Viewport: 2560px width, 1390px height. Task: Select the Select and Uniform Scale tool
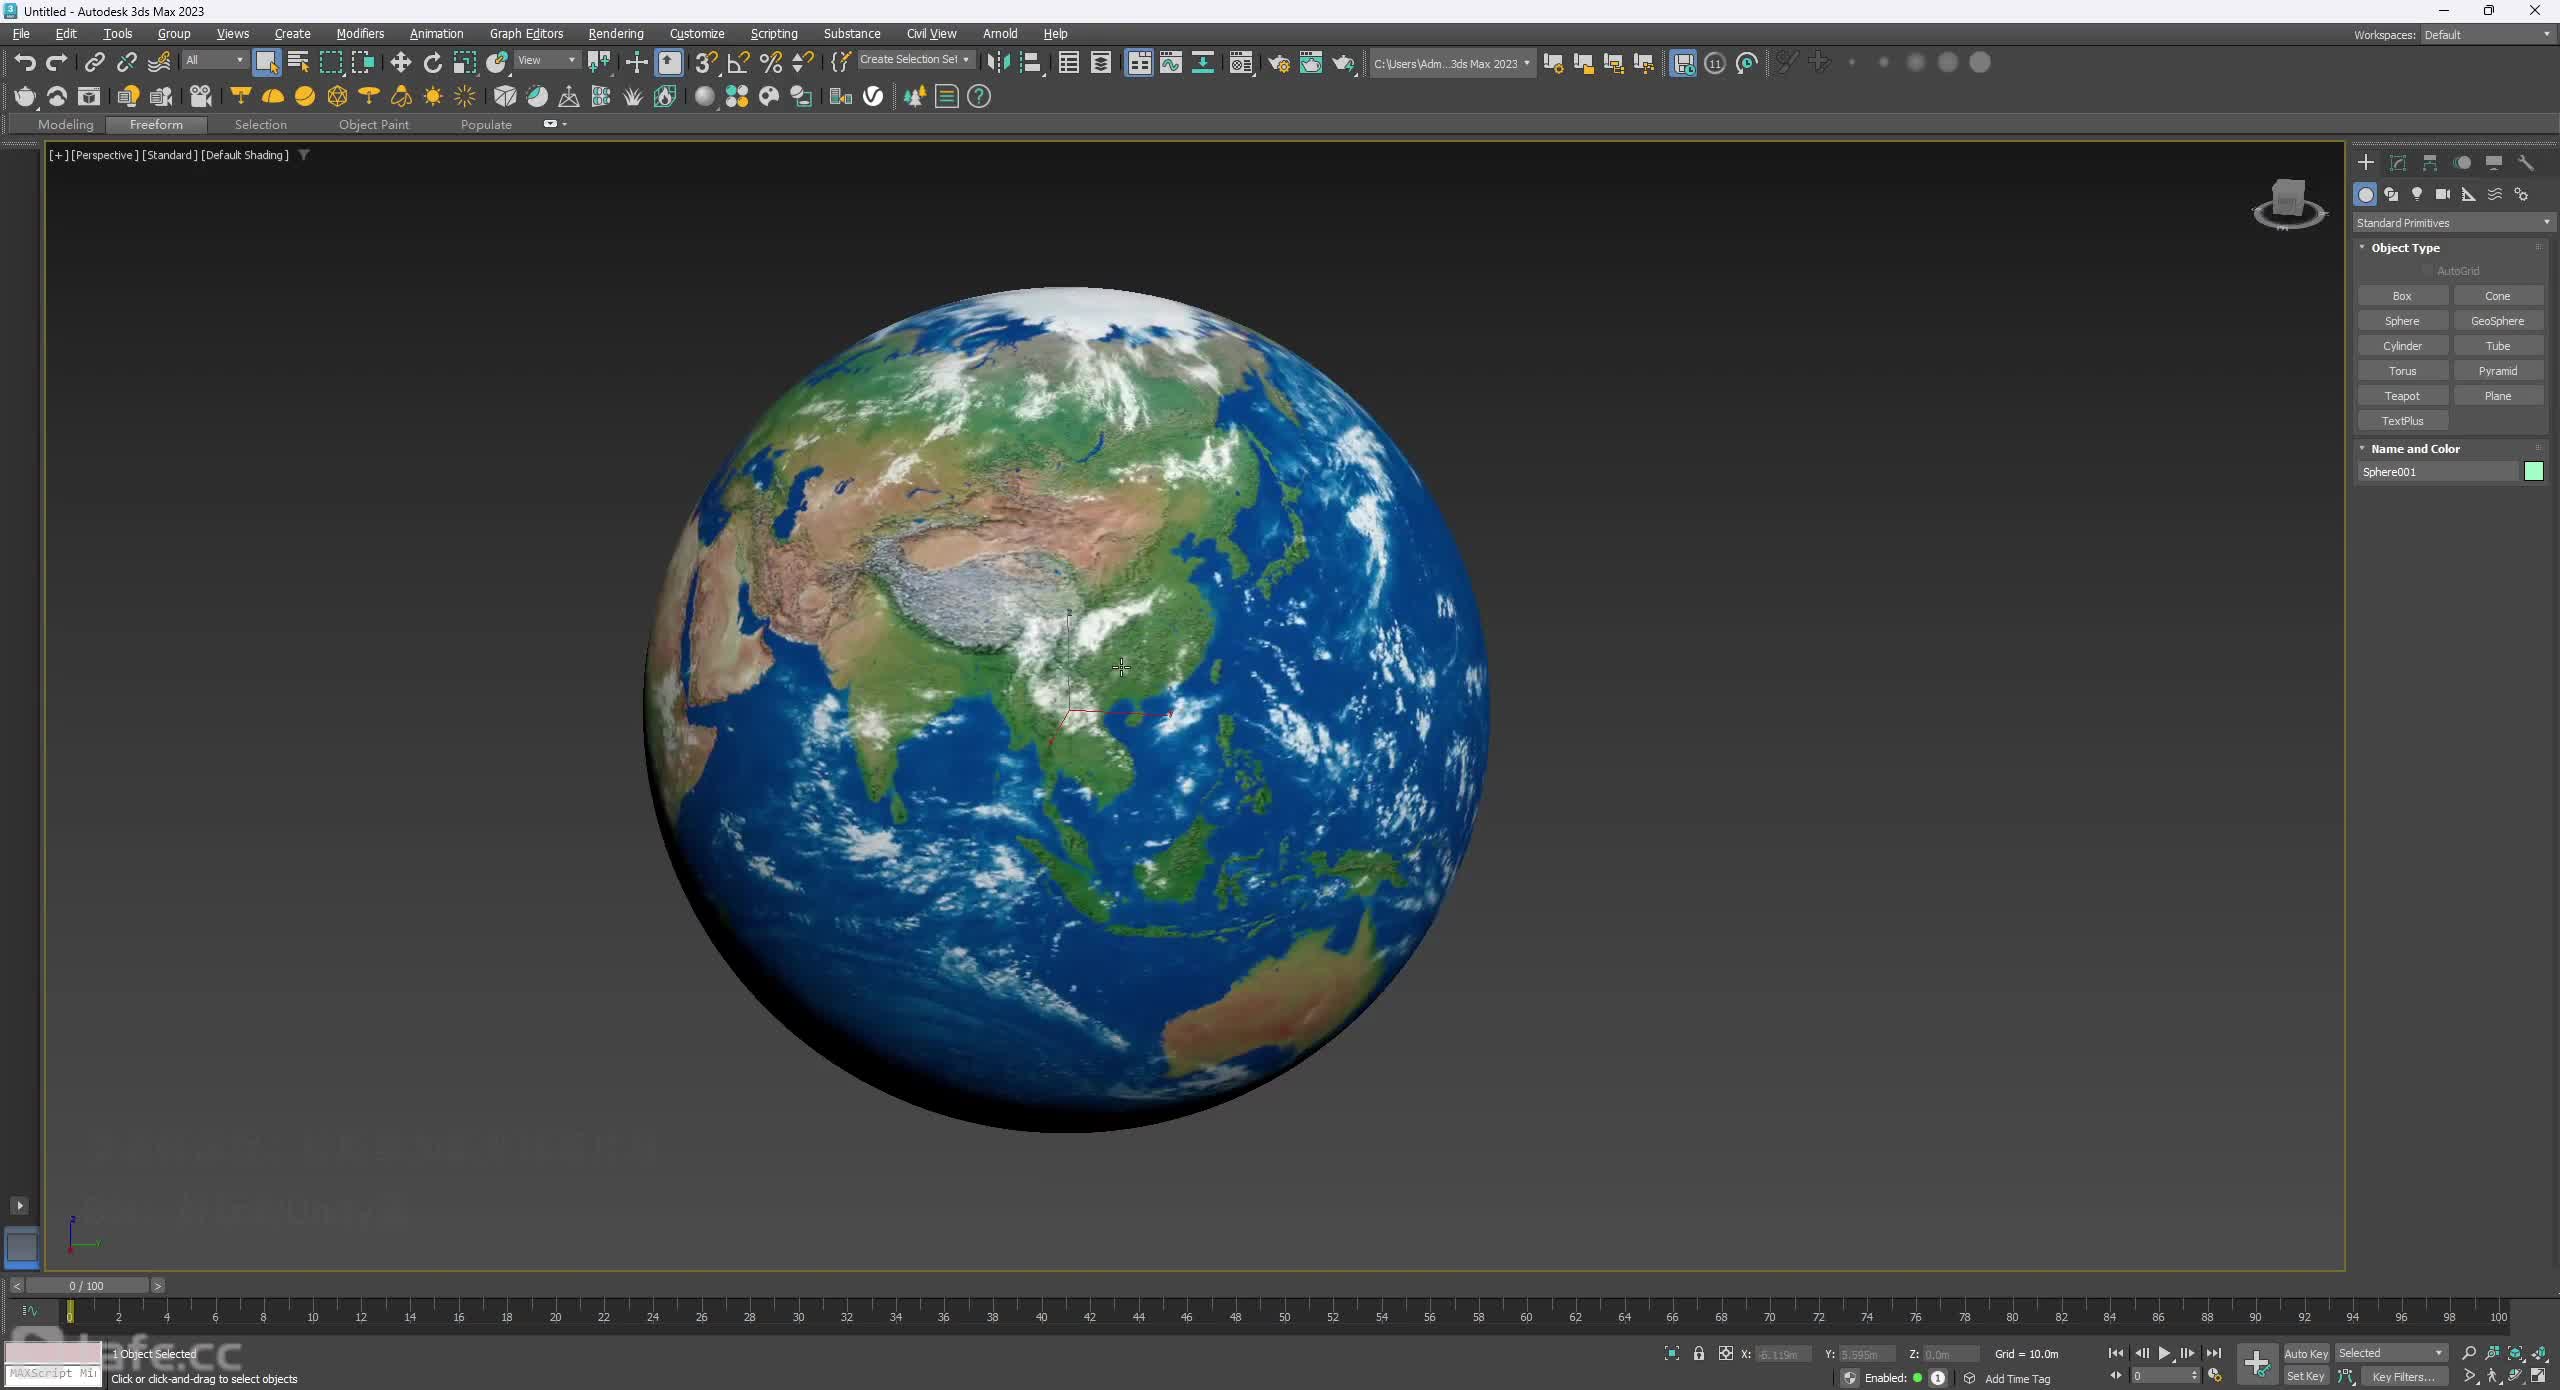(465, 63)
